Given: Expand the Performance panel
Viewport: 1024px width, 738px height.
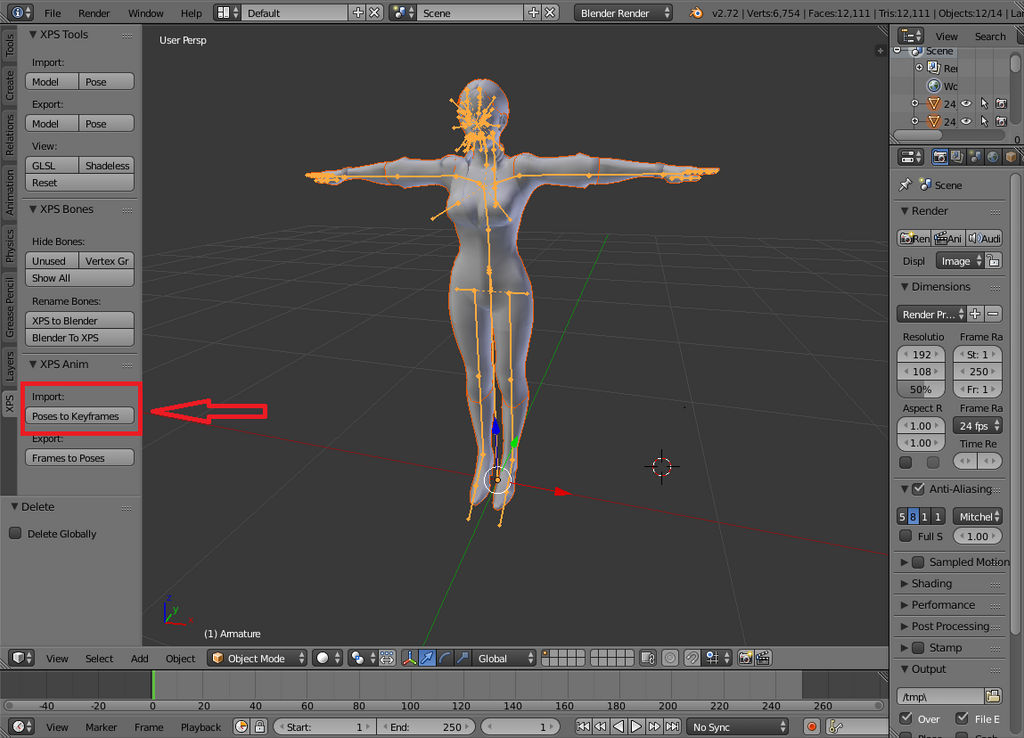Looking at the screenshot, I should click(x=904, y=605).
